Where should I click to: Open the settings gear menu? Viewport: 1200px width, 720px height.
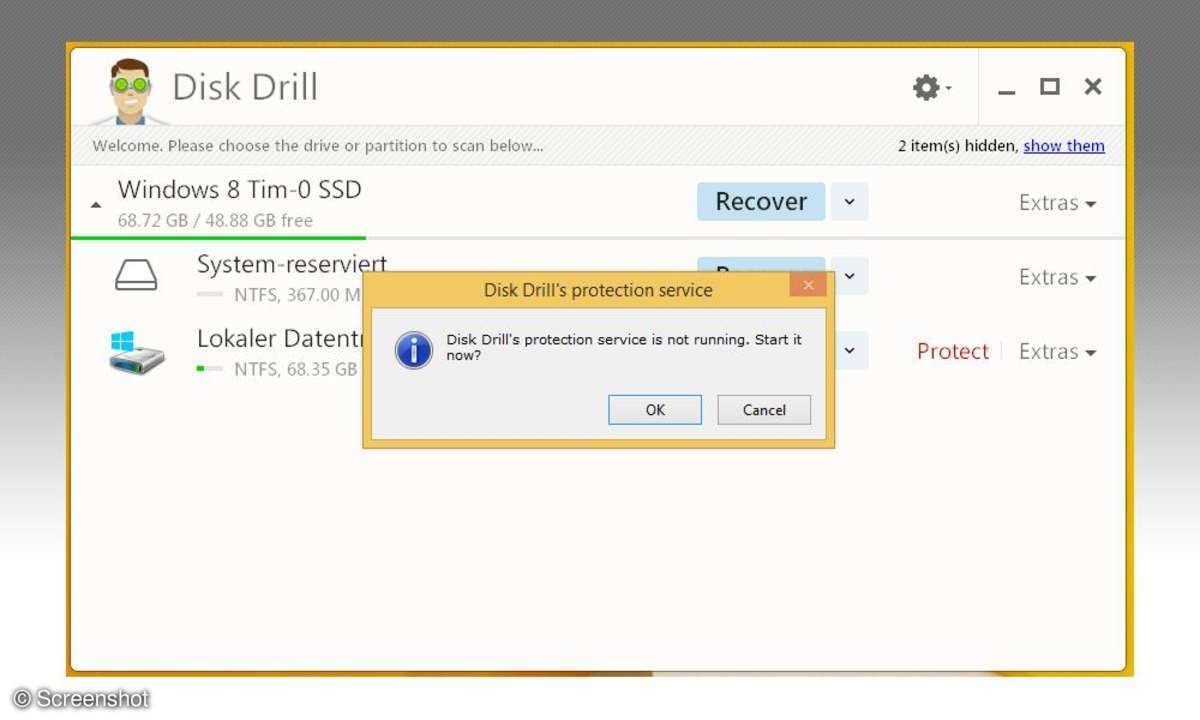(929, 88)
